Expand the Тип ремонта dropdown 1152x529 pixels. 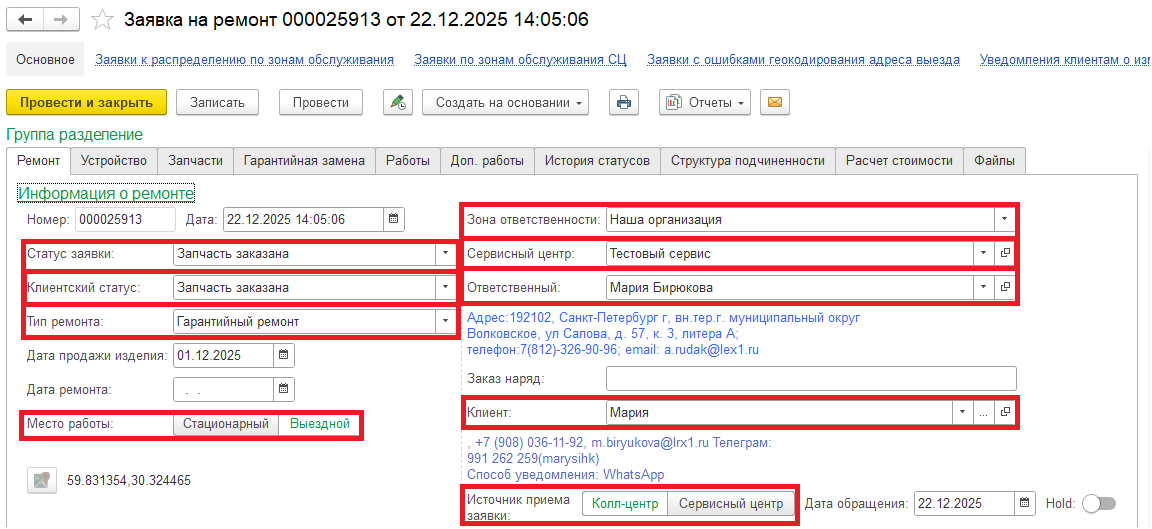(x=445, y=322)
